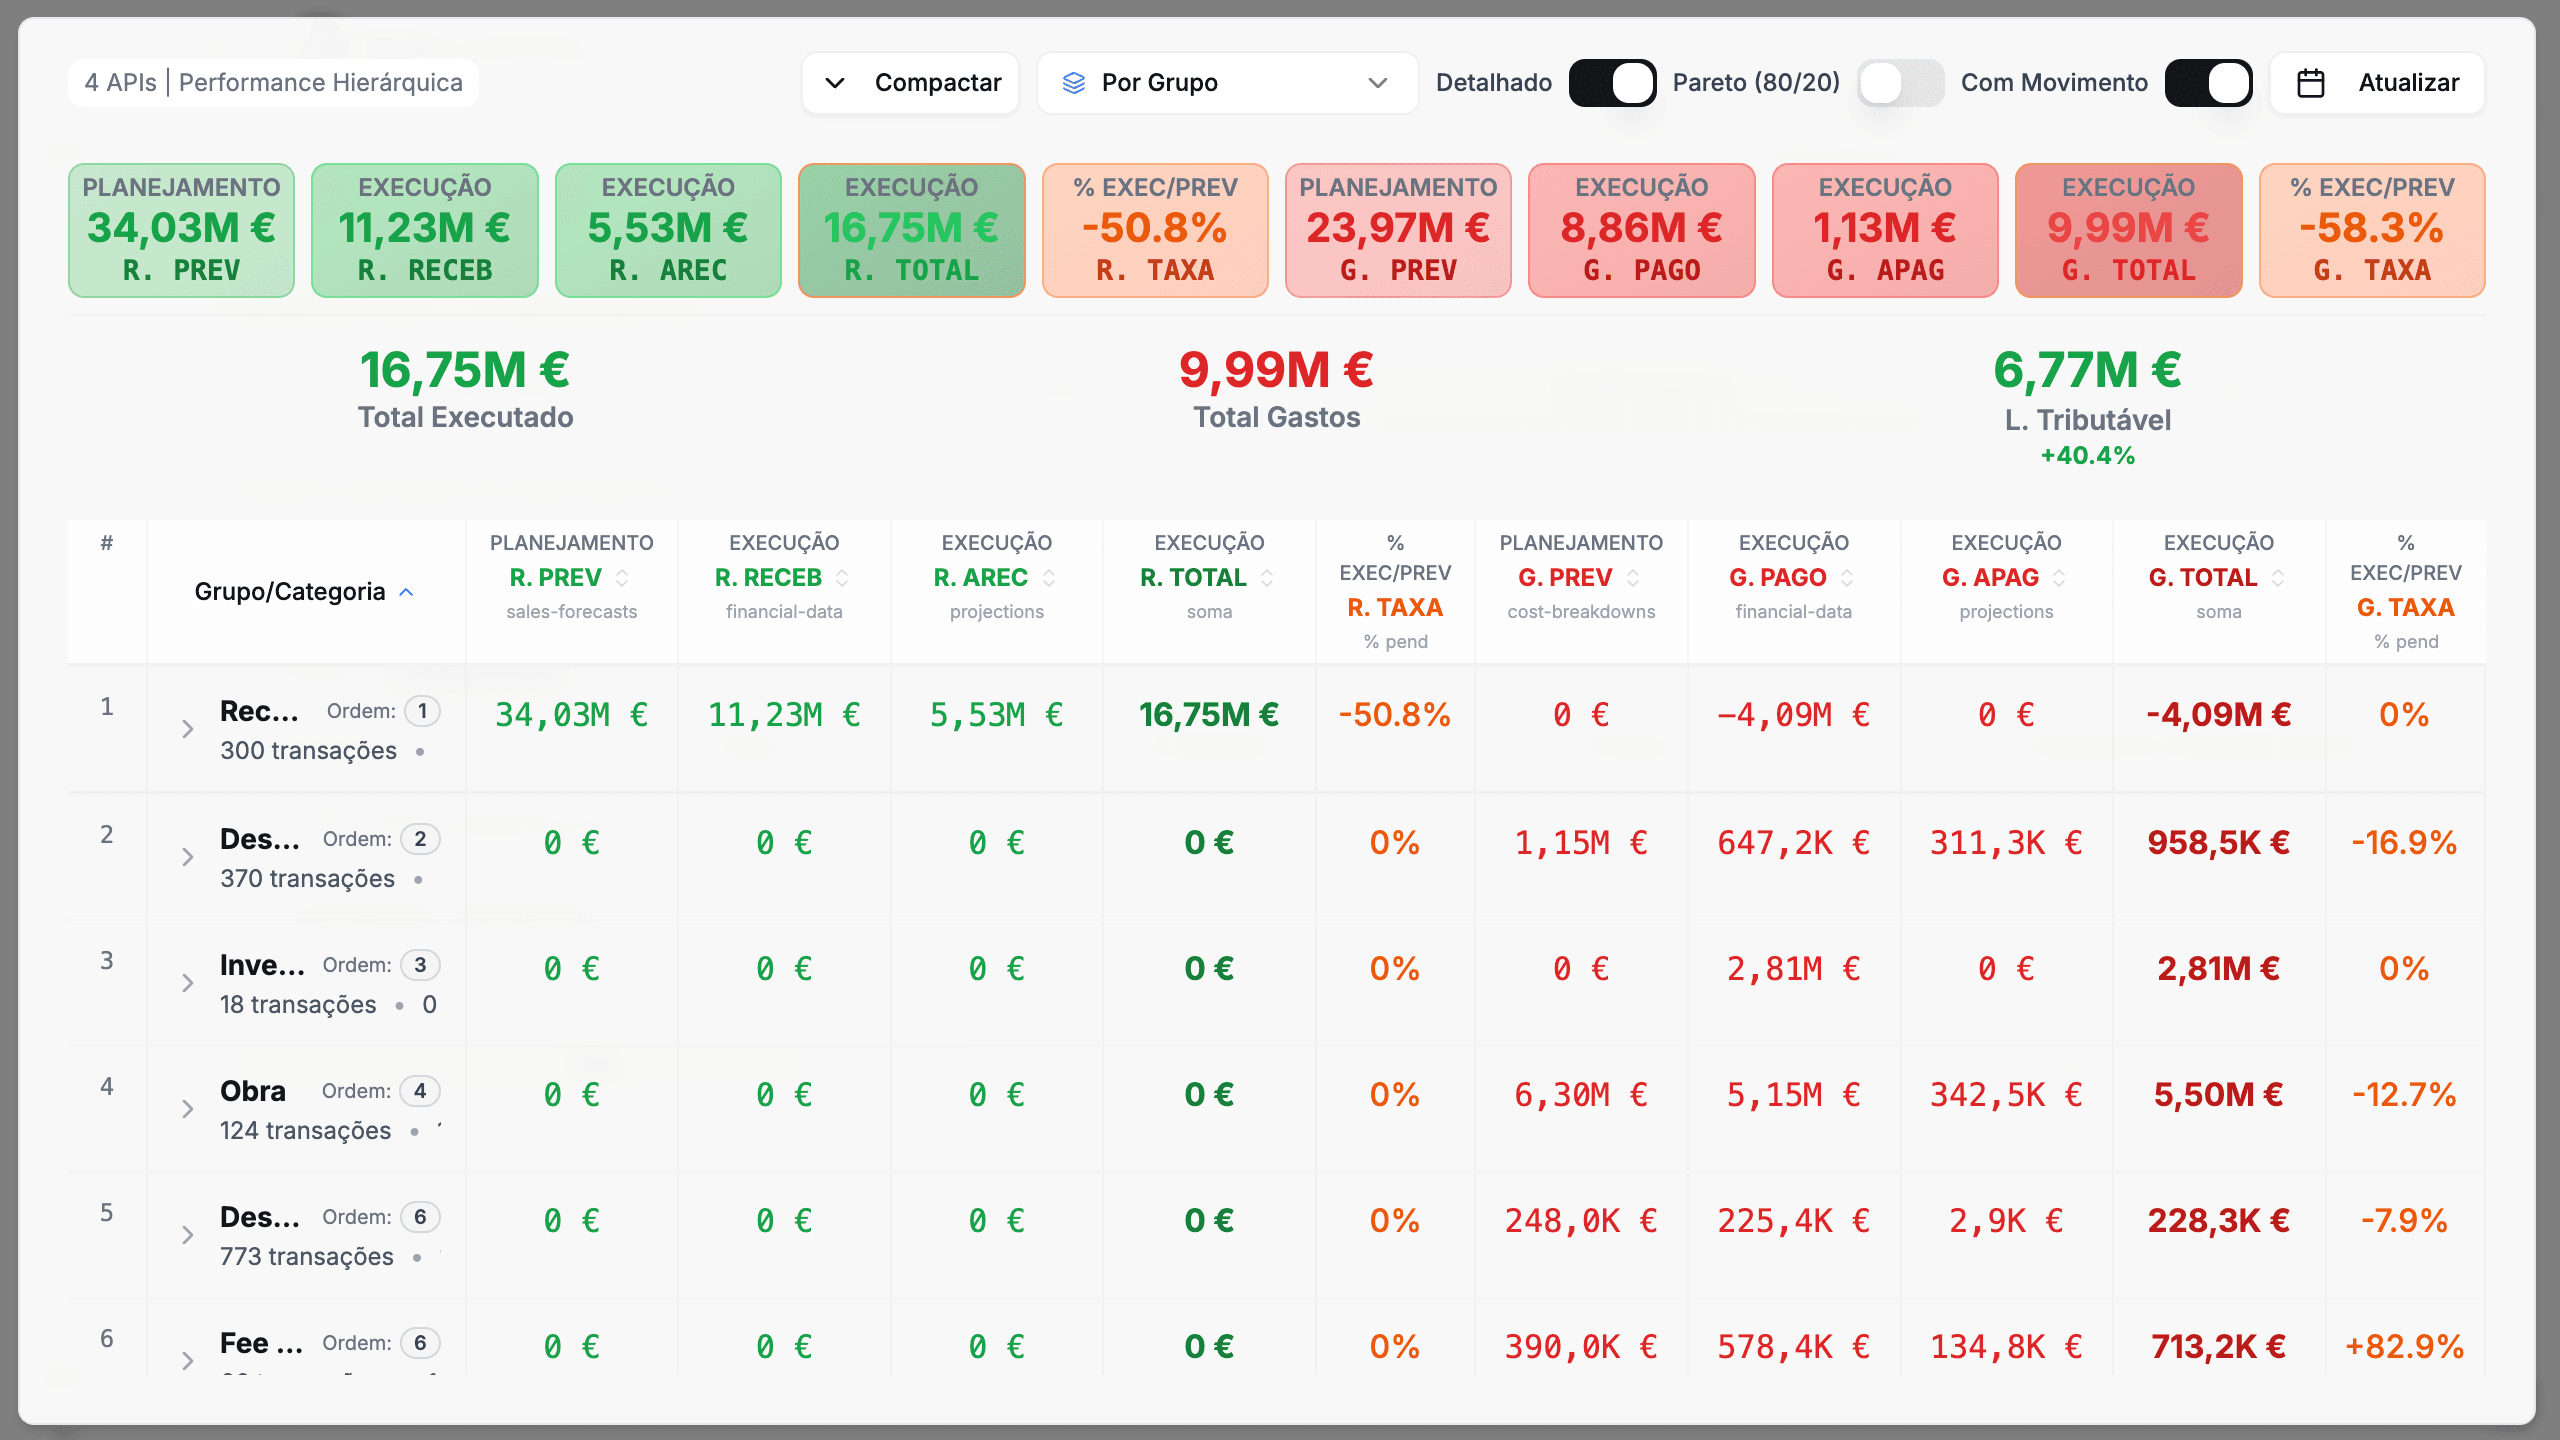
Task: Click the layers icon in Por Grupo
Action: pyautogui.click(x=1073, y=83)
